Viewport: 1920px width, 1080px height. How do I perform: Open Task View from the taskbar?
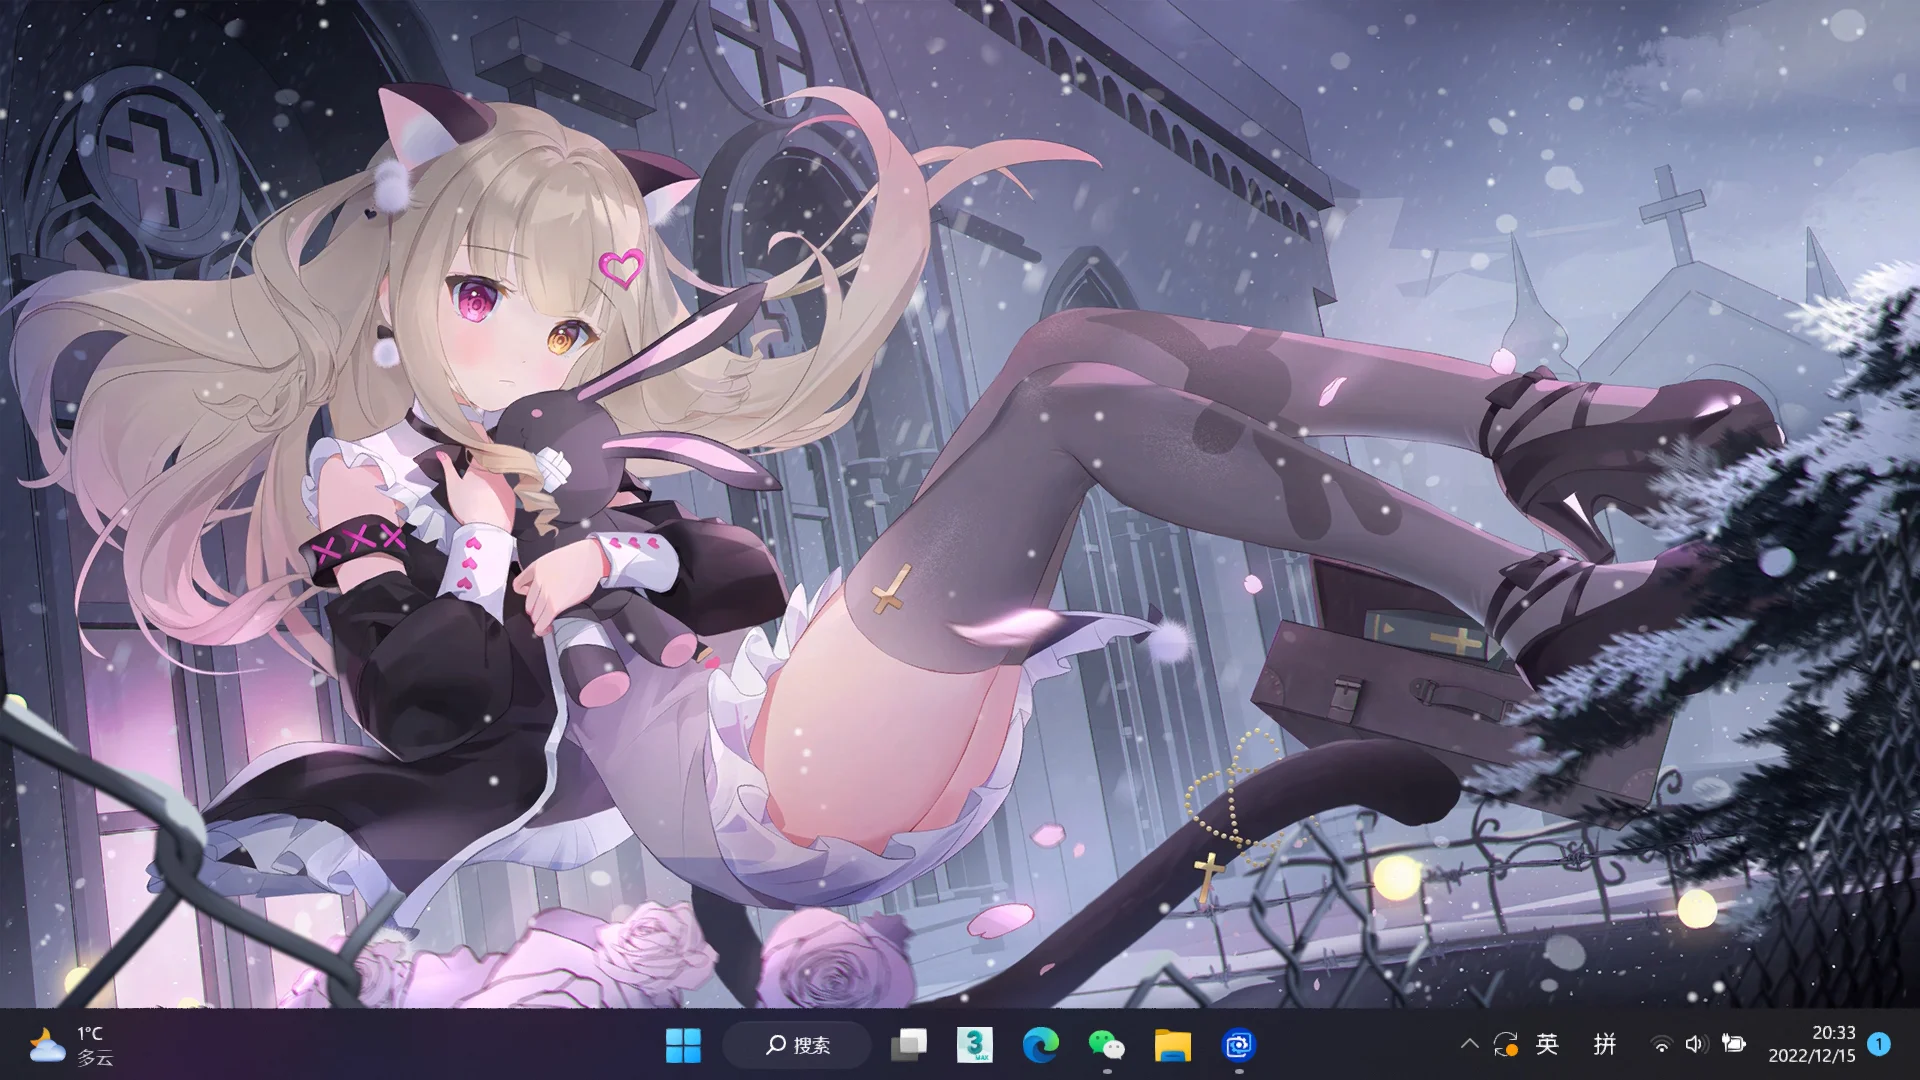tap(909, 1045)
